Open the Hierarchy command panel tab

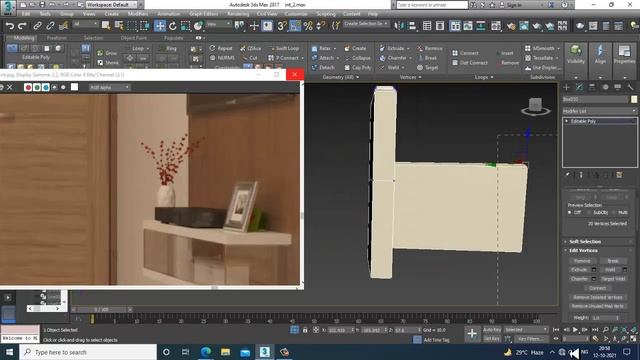(x=592, y=87)
